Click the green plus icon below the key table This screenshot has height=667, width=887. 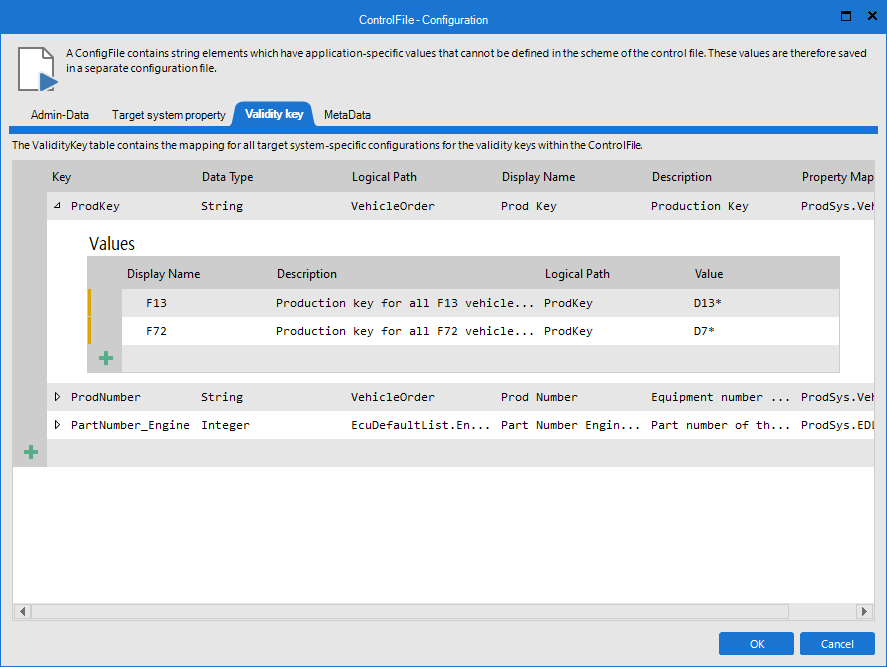click(x=31, y=453)
